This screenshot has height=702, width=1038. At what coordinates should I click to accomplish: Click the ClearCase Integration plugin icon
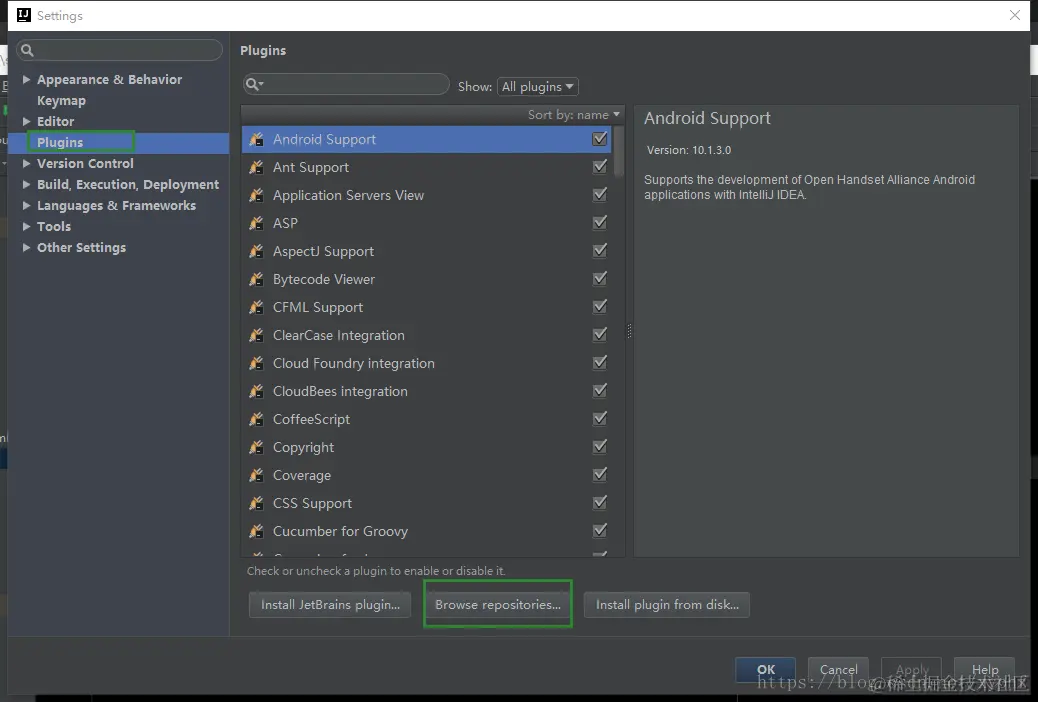[x=256, y=335]
